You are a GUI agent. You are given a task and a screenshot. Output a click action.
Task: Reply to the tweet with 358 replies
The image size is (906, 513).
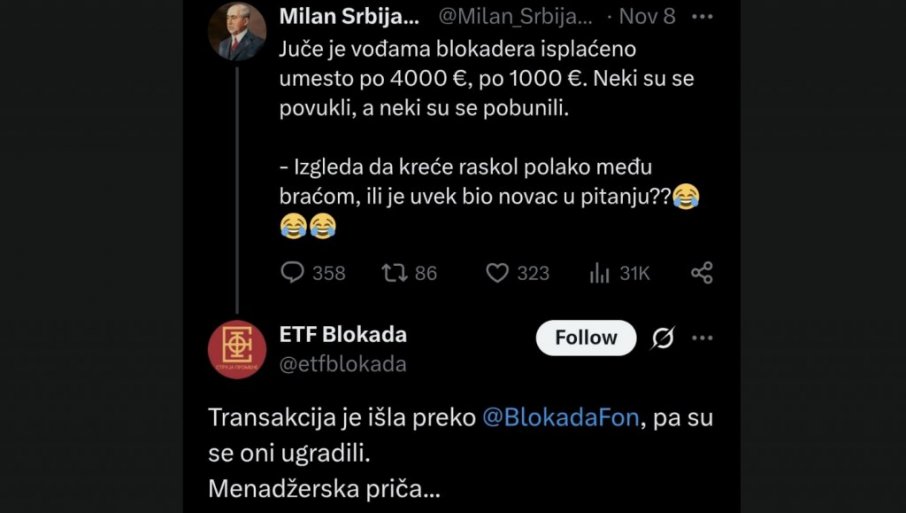click(x=293, y=272)
